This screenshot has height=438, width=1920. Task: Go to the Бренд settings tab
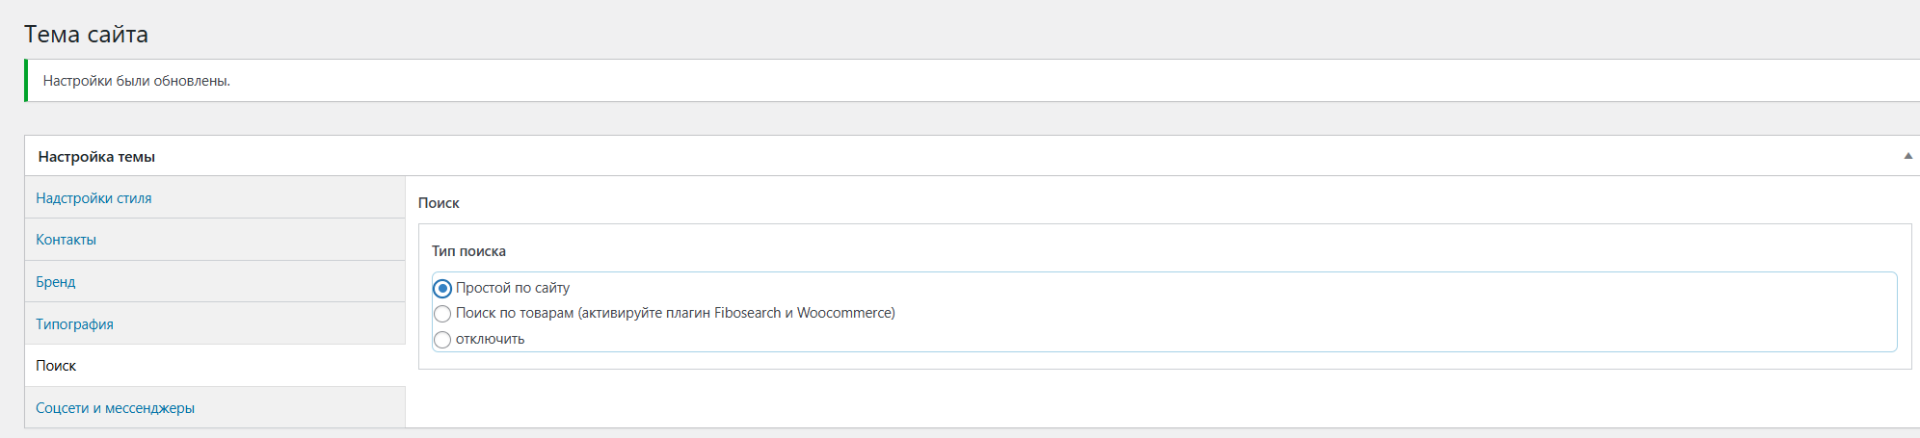point(56,282)
